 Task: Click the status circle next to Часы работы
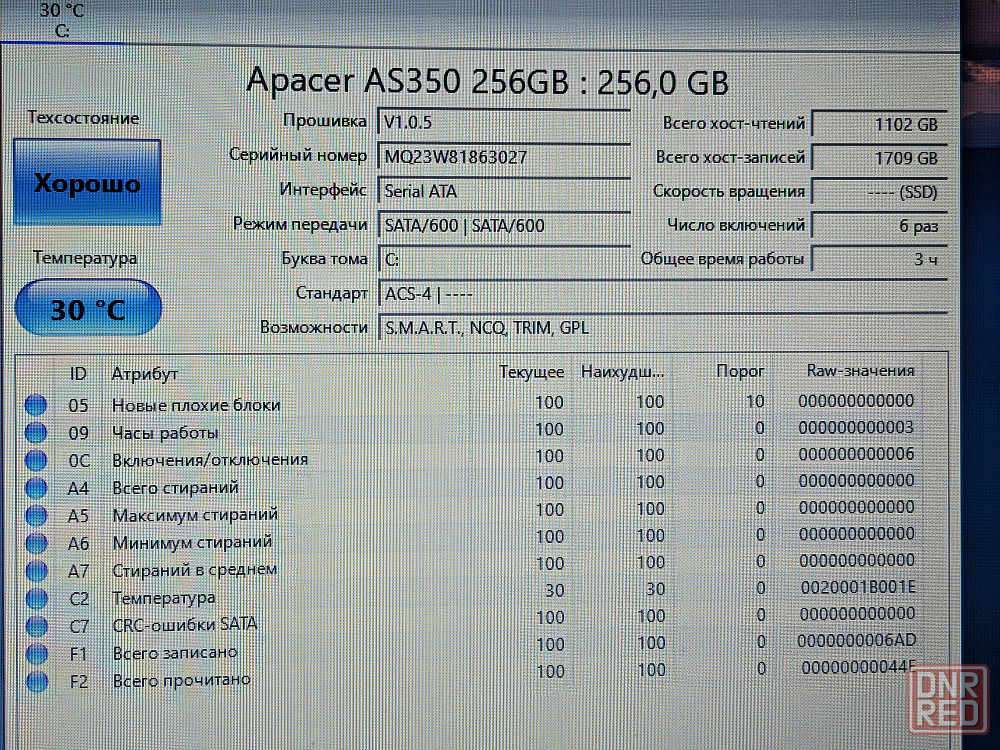pos(36,433)
